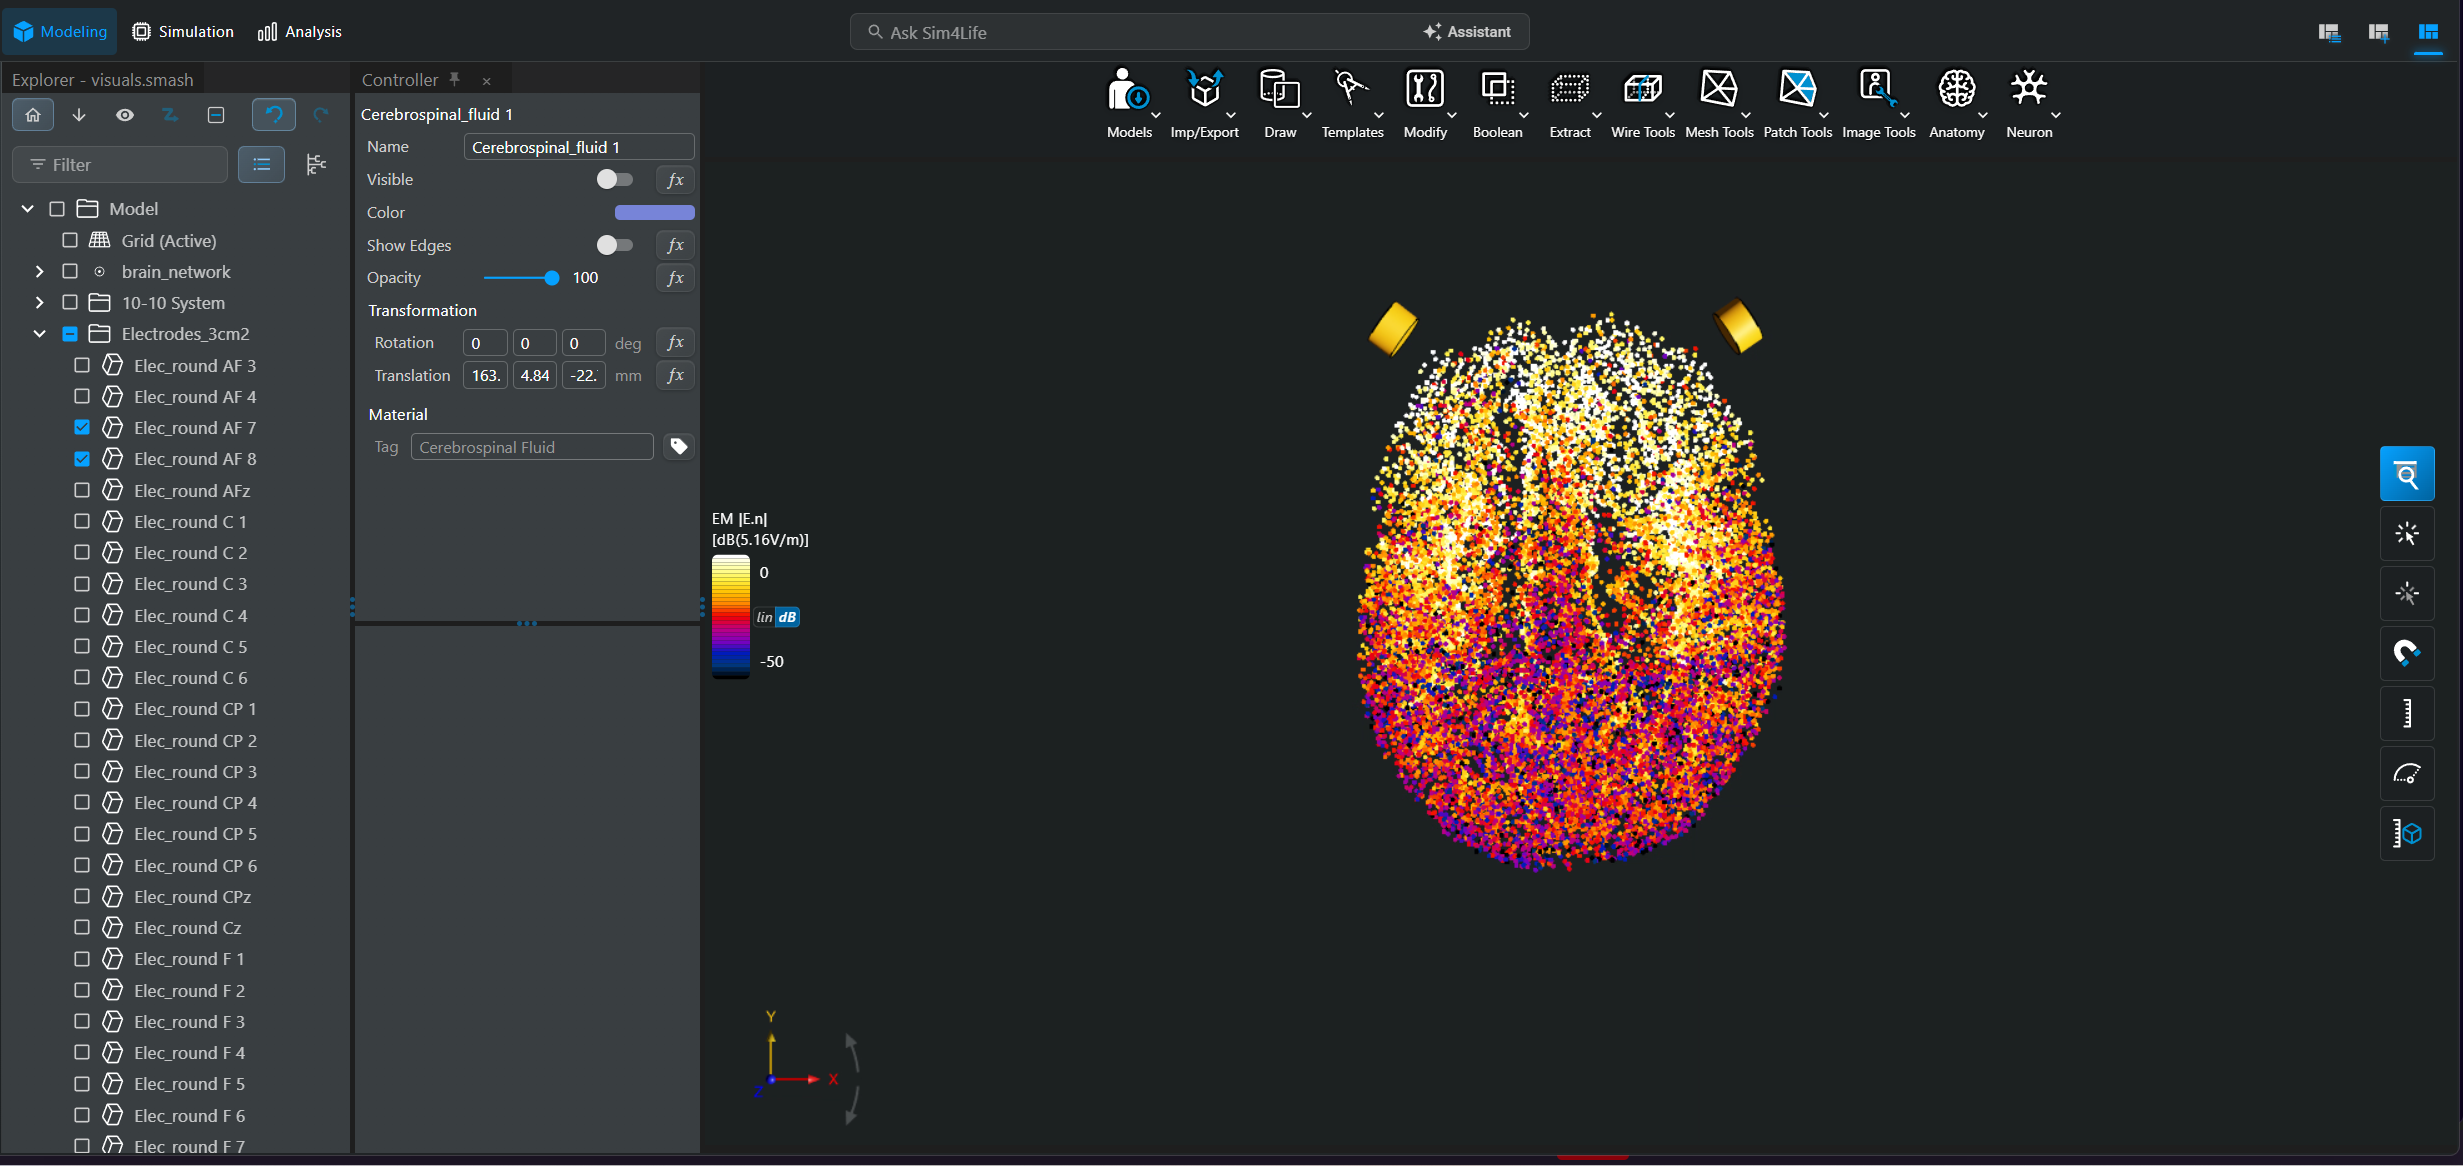The height and width of the screenshot is (1166, 2463).
Task: Select the Draw tool icon
Action: click(1279, 89)
